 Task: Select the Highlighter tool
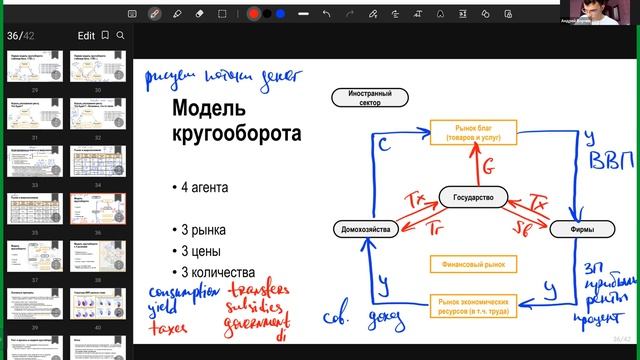(177, 14)
